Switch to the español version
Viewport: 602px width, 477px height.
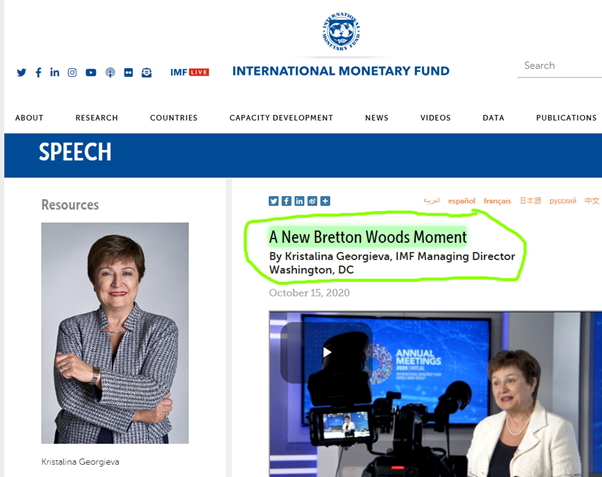461,201
